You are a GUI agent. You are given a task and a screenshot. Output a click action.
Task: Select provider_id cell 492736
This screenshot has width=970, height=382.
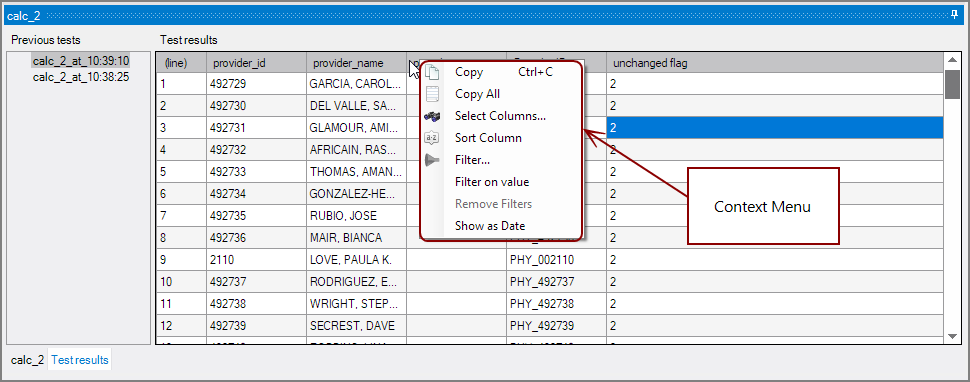pyautogui.click(x=257, y=238)
